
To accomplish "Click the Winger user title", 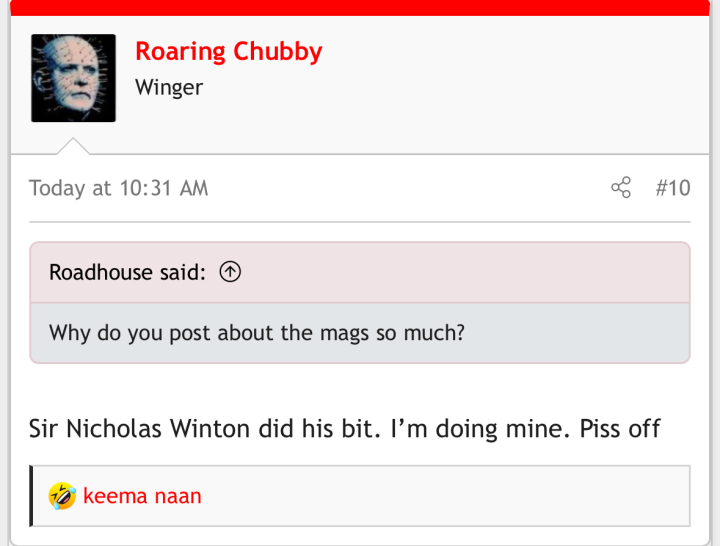I will (x=169, y=87).
